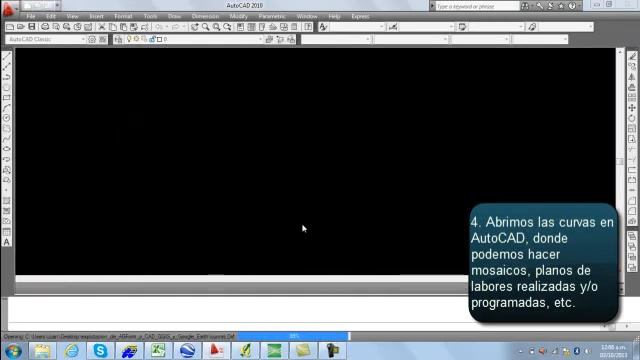Viewport: 640px width, 360px height.
Task: Open Skype from the taskbar
Action: click(100, 351)
